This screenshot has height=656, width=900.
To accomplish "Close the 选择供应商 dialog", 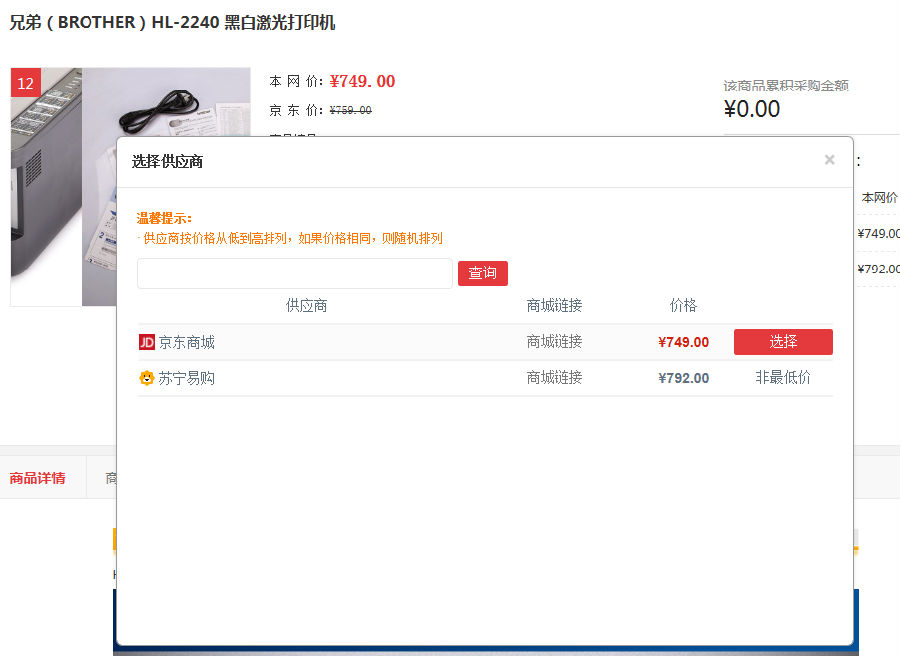I will [x=829, y=160].
